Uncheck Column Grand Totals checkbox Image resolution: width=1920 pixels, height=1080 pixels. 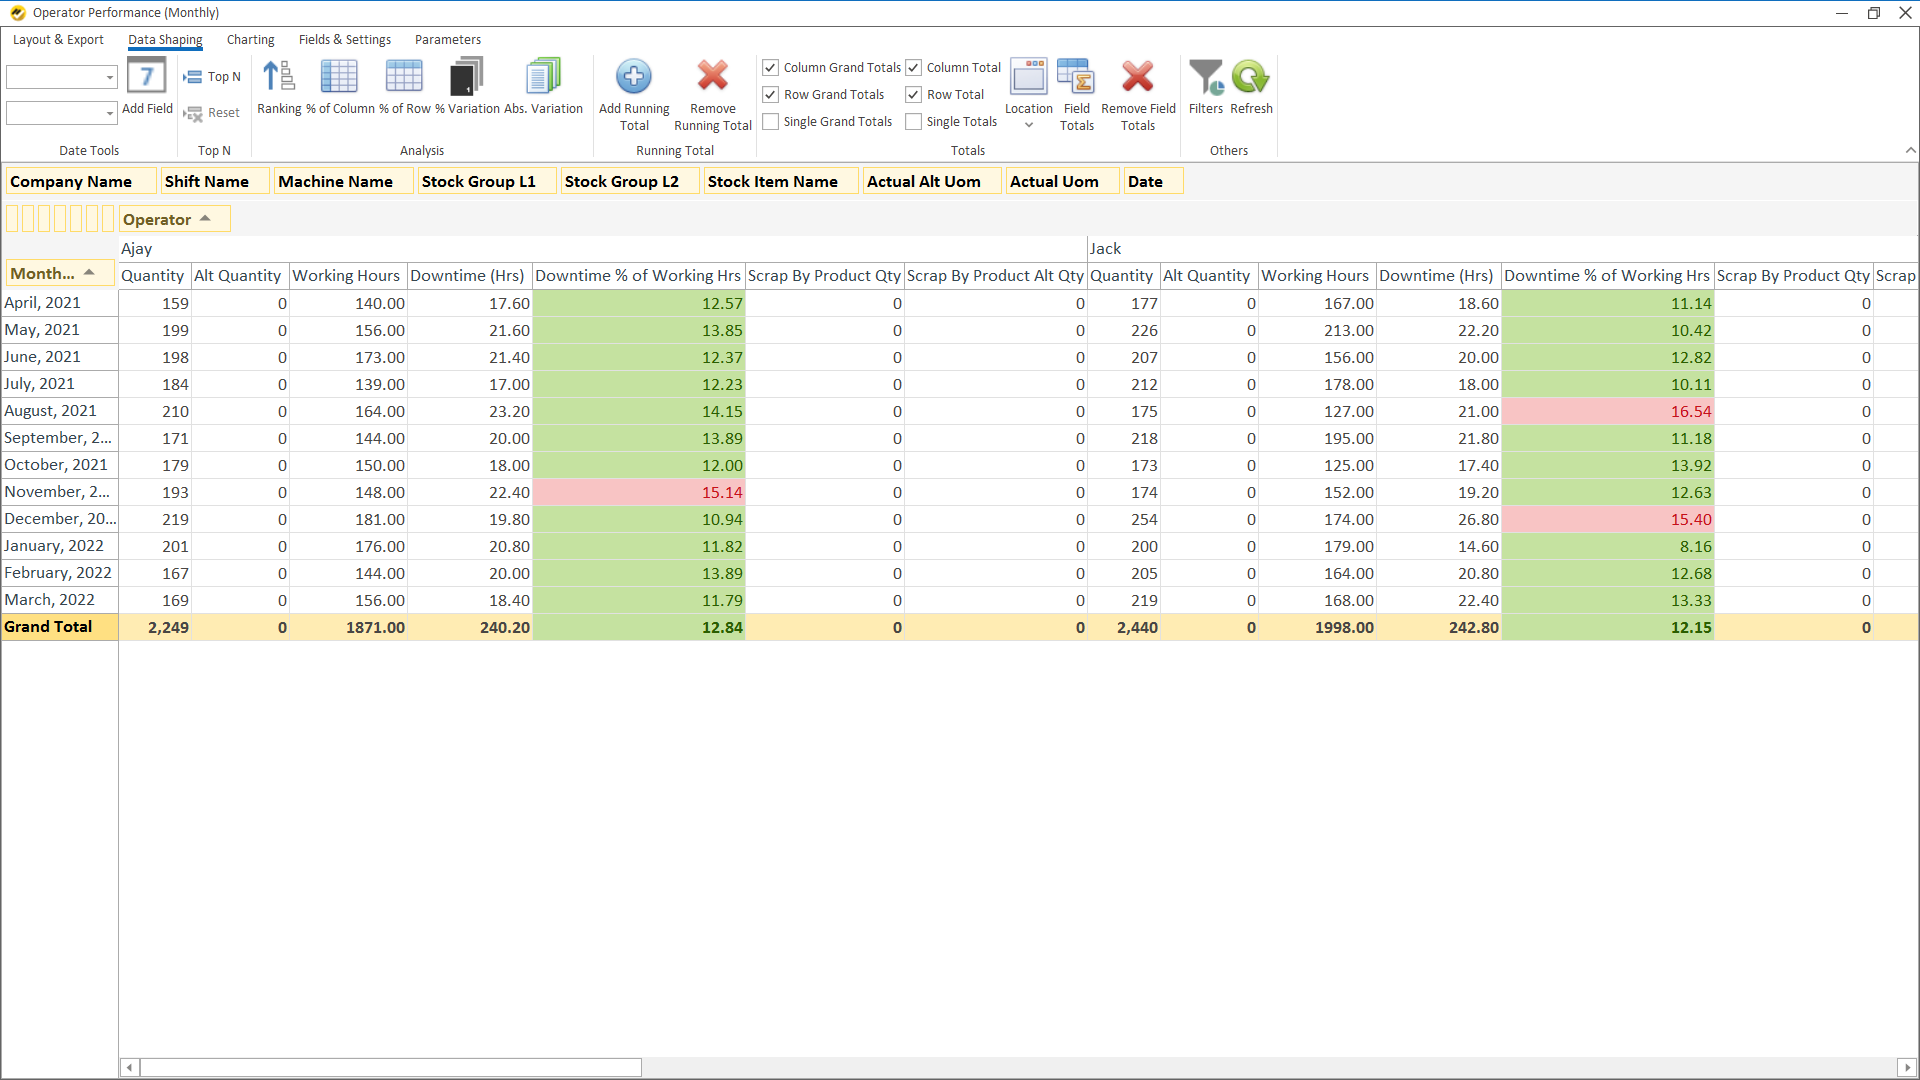coord(771,68)
